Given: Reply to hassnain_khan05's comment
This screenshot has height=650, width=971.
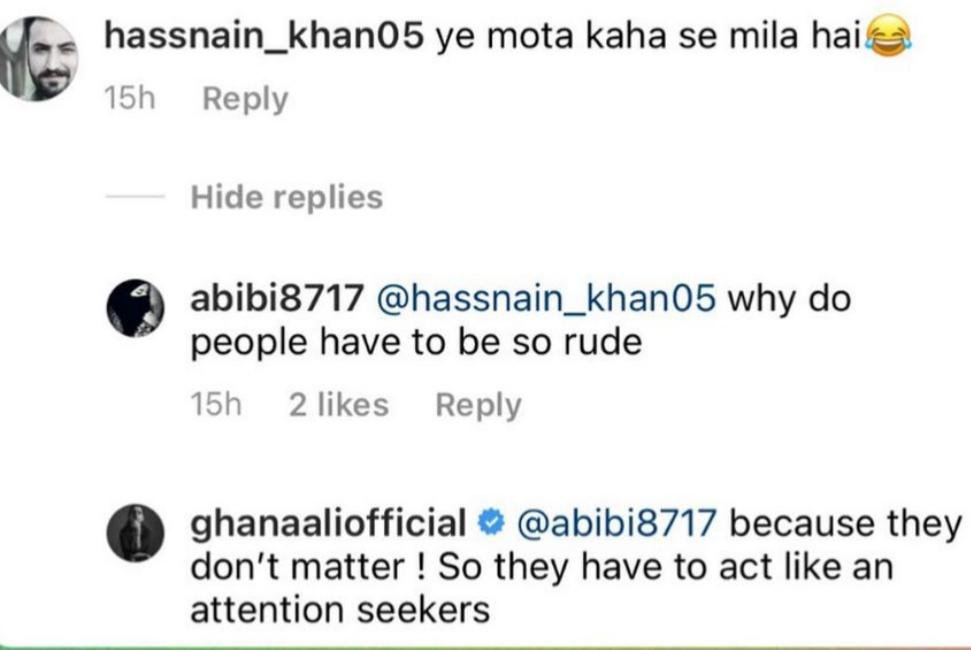Looking at the screenshot, I should 245,99.
